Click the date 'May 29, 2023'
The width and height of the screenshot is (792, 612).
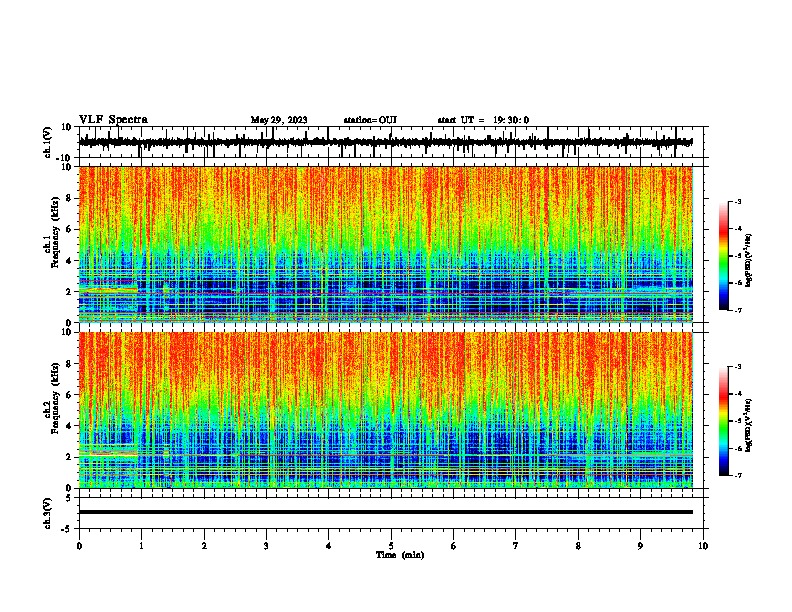point(279,120)
